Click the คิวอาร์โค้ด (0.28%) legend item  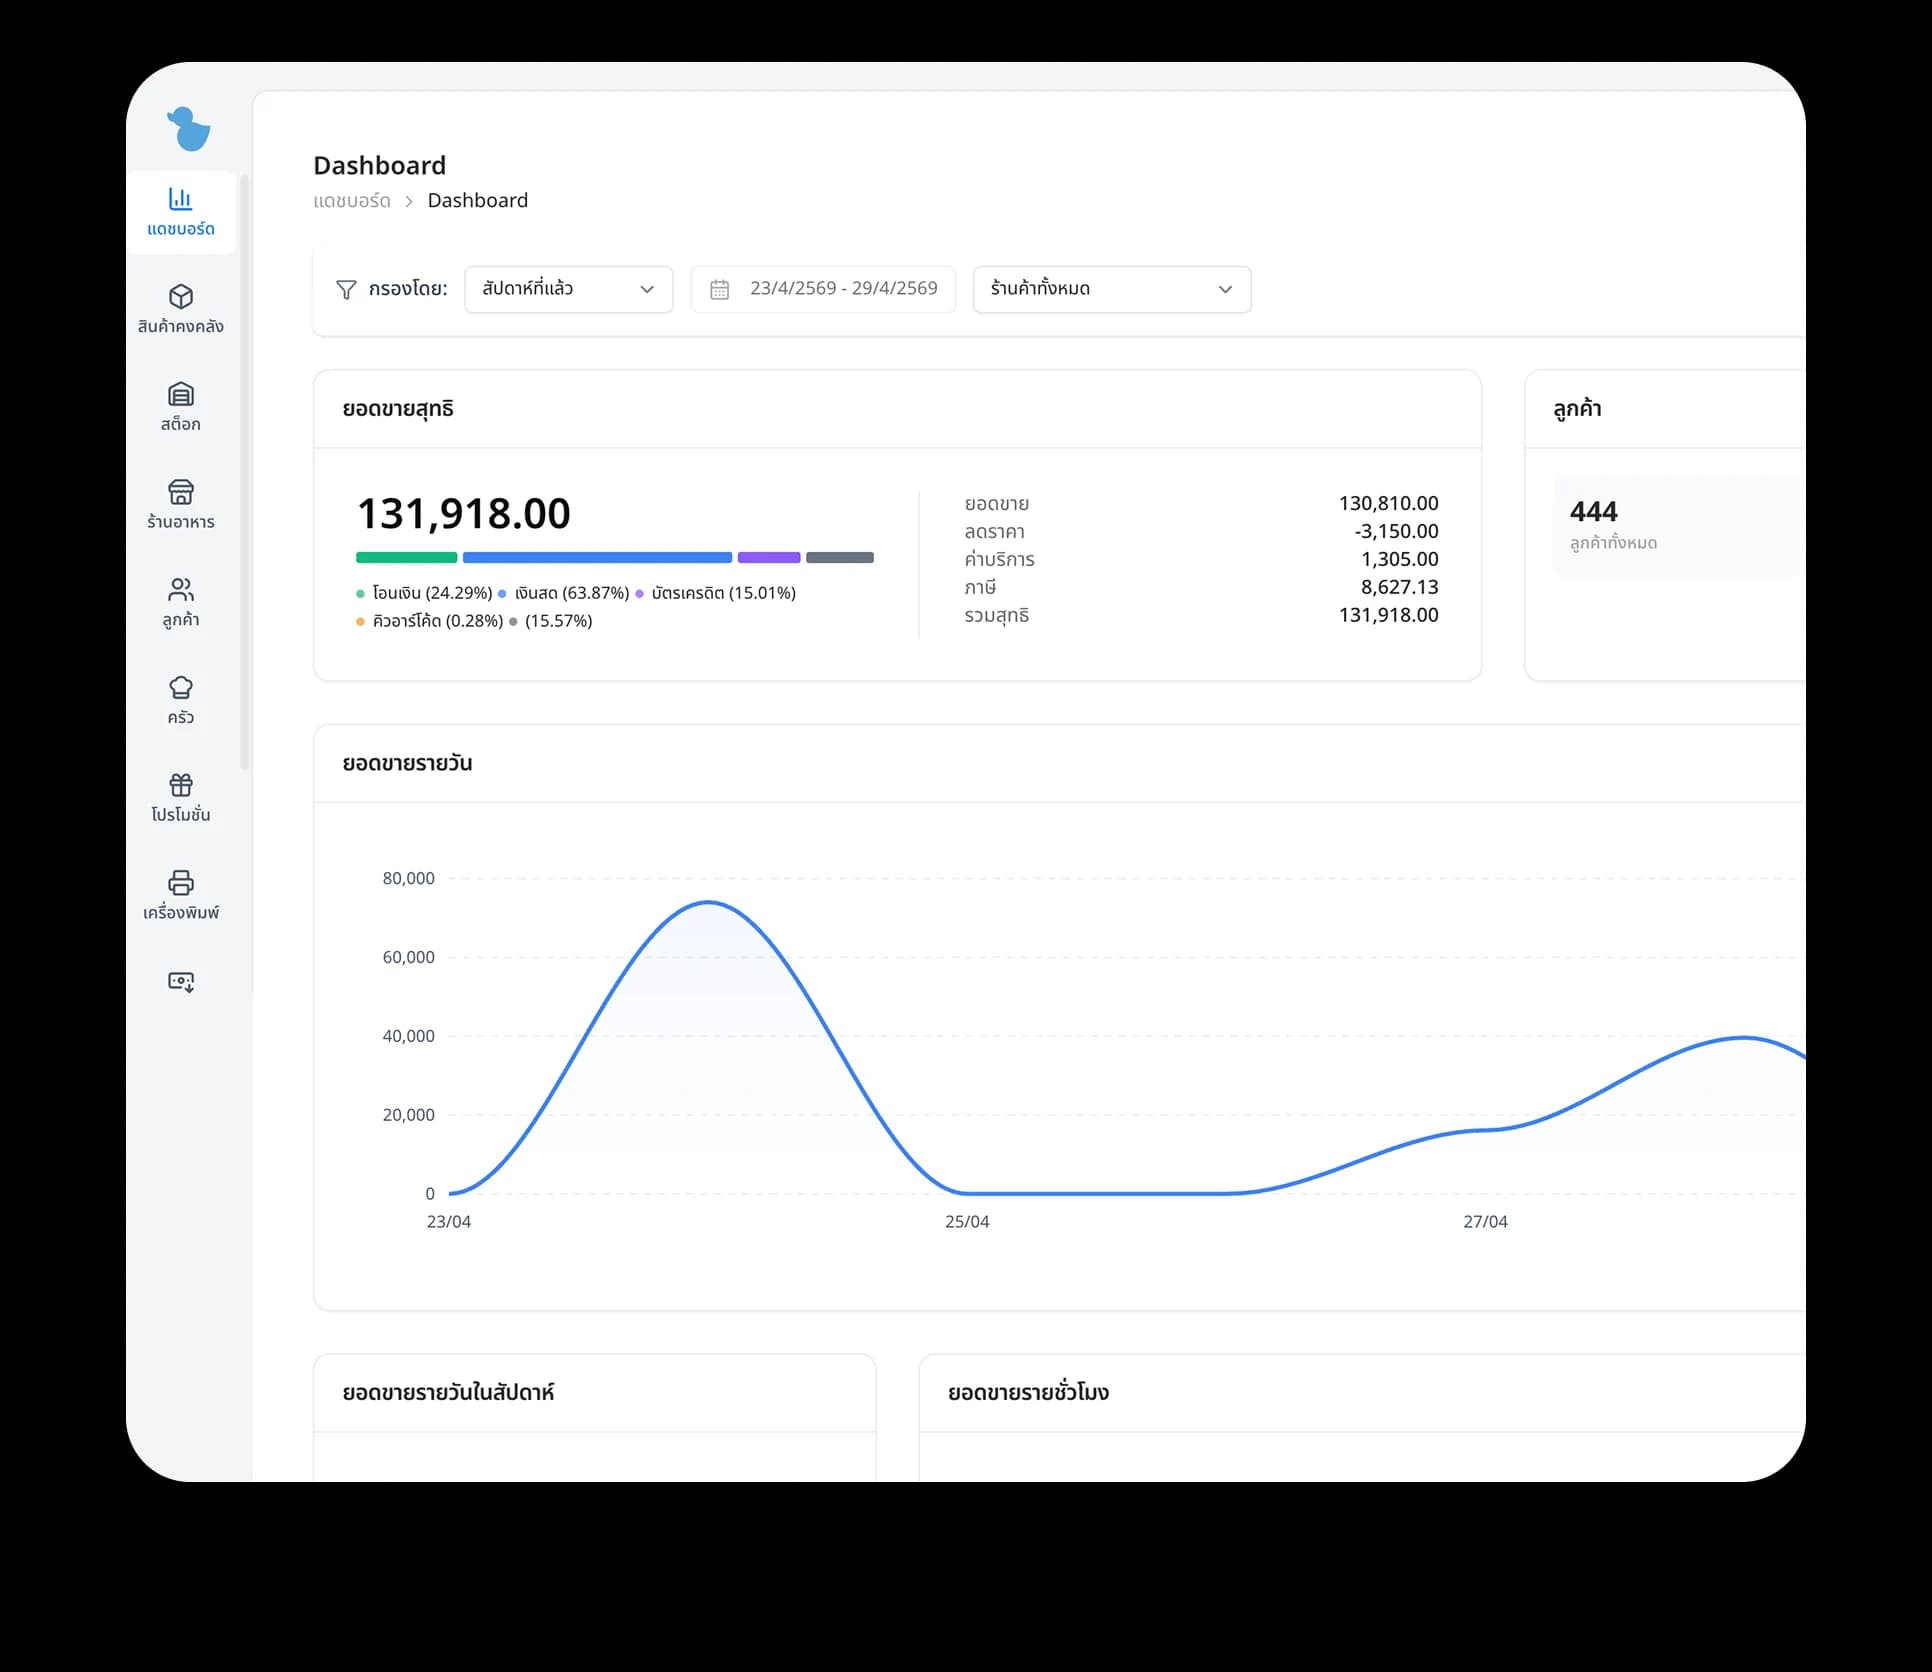[429, 621]
